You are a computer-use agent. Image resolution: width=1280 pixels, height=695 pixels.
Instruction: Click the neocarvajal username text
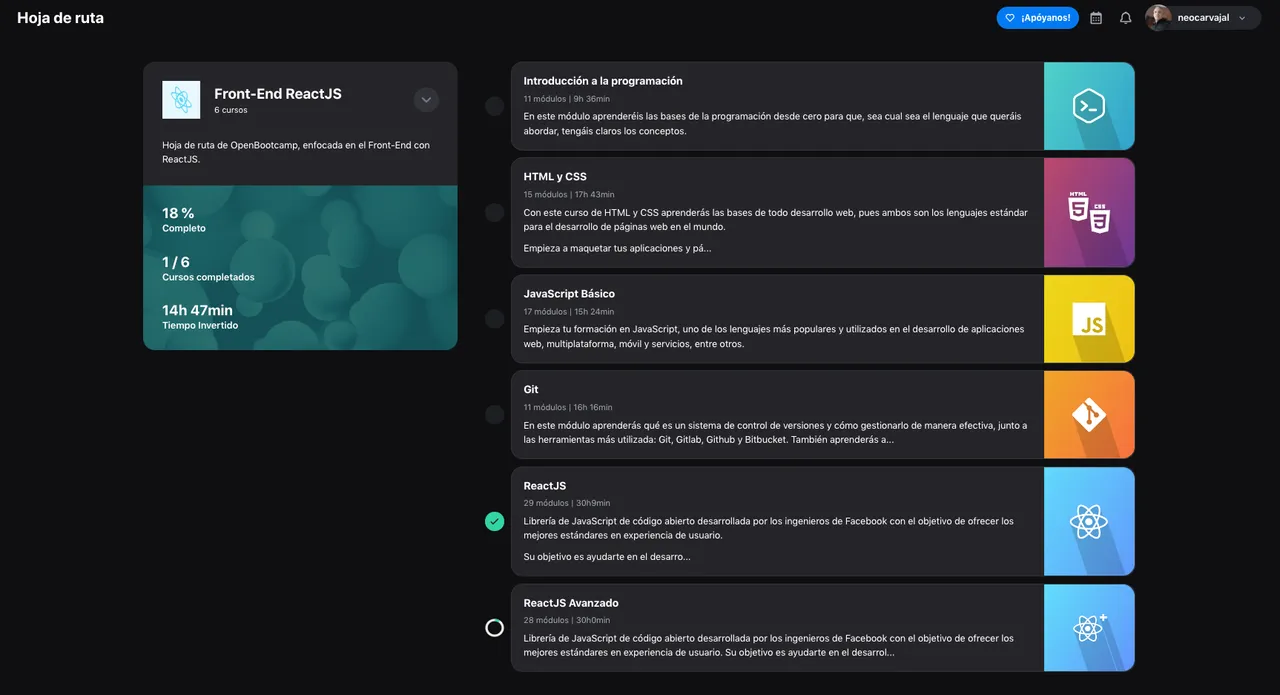(1203, 18)
